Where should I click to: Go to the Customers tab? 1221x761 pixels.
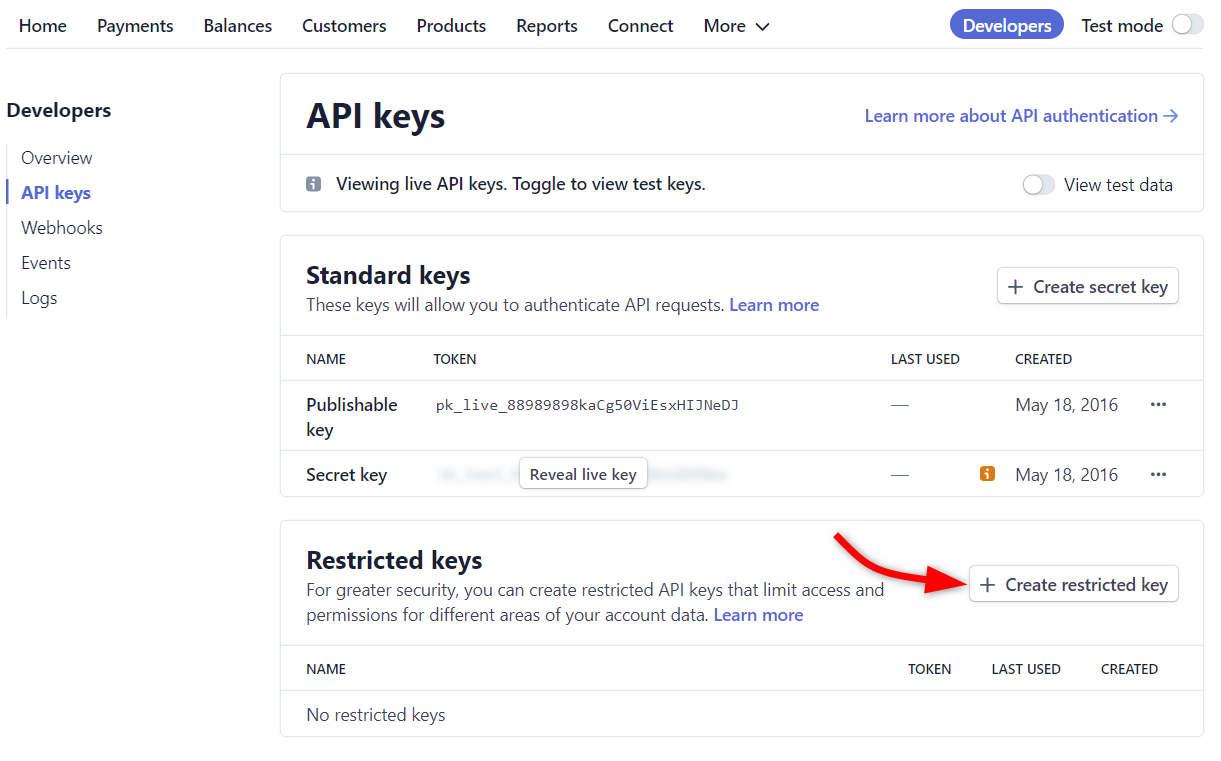(x=344, y=26)
